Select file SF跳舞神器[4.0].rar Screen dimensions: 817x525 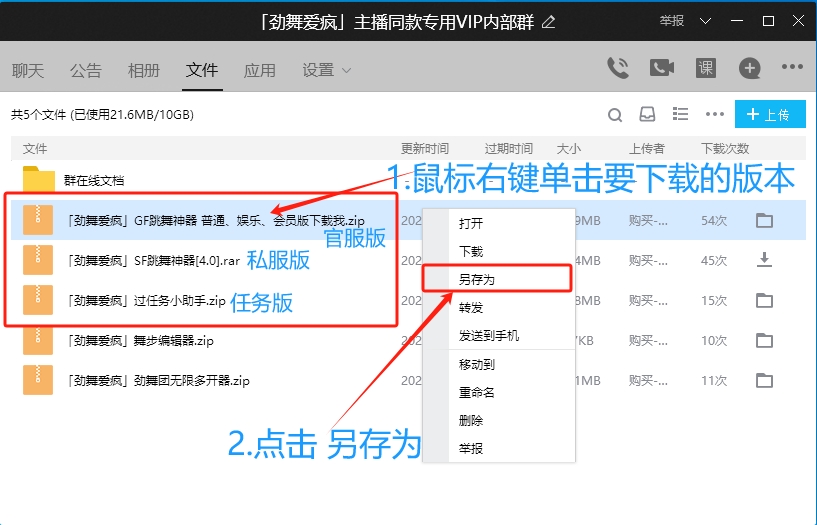coord(153,260)
